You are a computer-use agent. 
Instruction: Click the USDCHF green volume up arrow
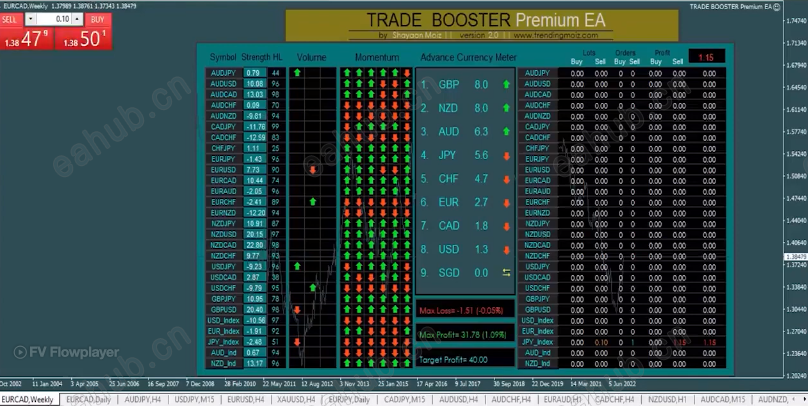click(x=313, y=287)
